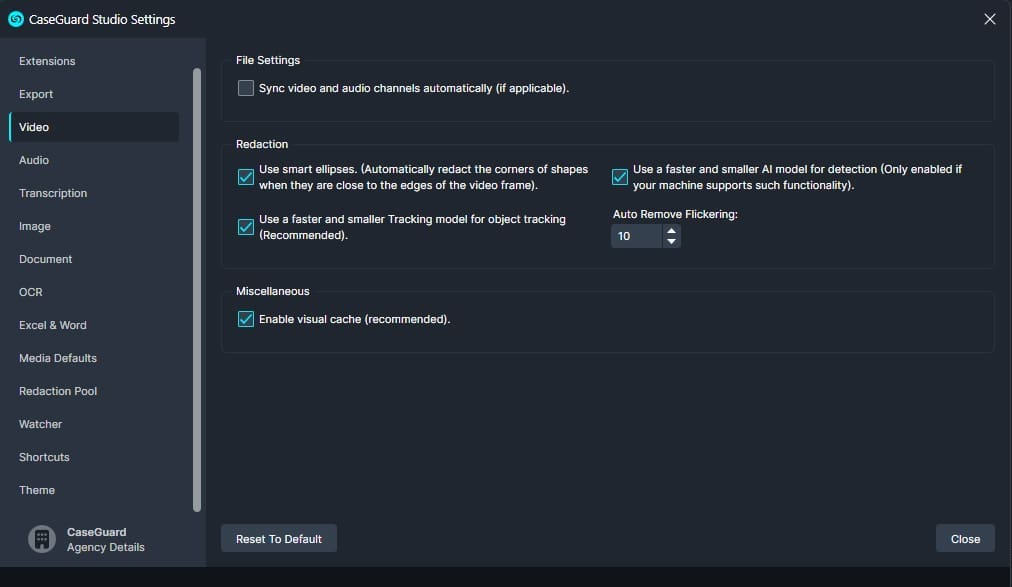Click the Auto Remove Flickering number field
This screenshot has width=1012, height=587.
(x=636, y=236)
